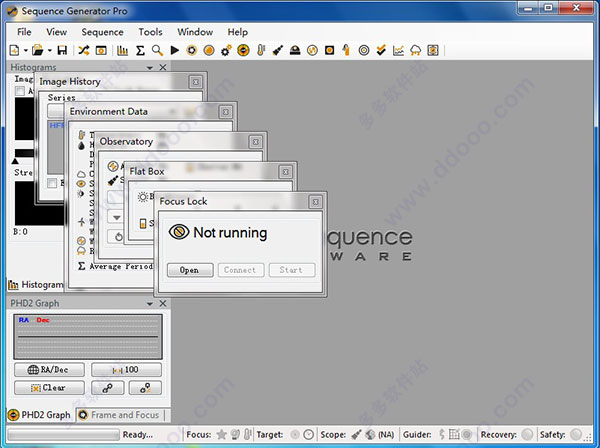The height and width of the screenshot is (448, 600).
Task: Open the Window menu
Action: click(x=195, y=32)
